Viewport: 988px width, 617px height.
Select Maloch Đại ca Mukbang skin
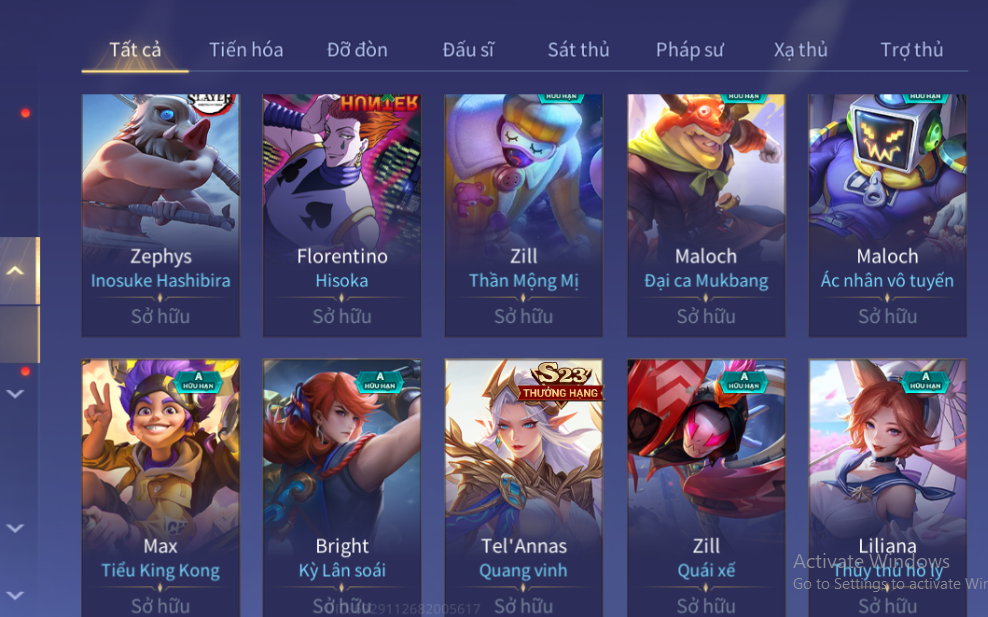pos(706,215)
